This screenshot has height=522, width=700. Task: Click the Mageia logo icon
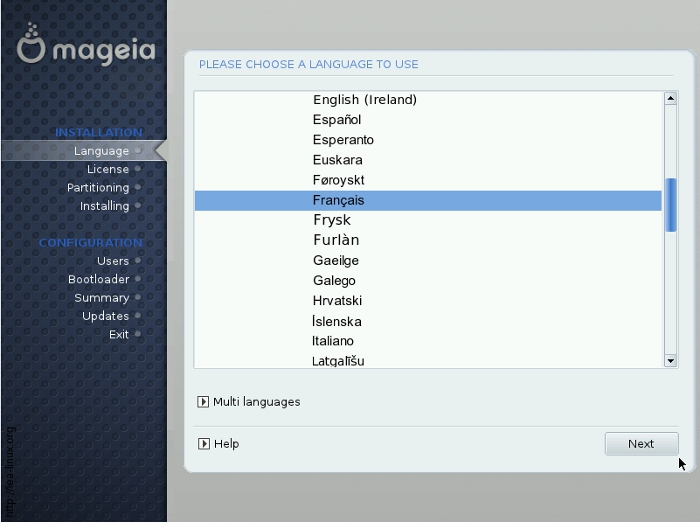32,47
